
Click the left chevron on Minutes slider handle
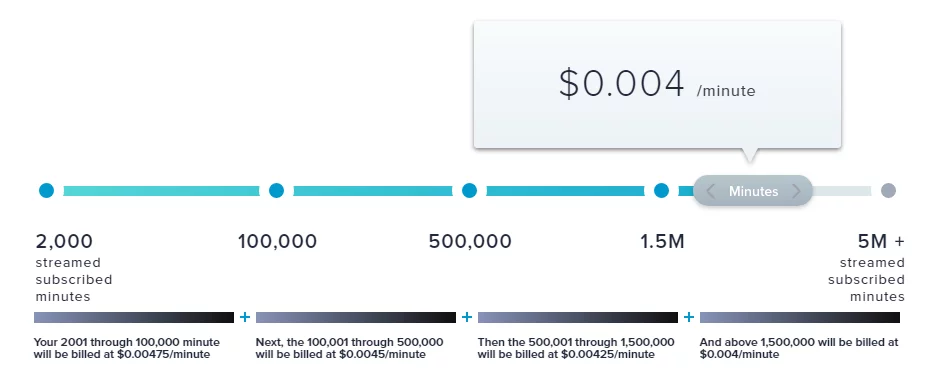click(x=710, y=191)
